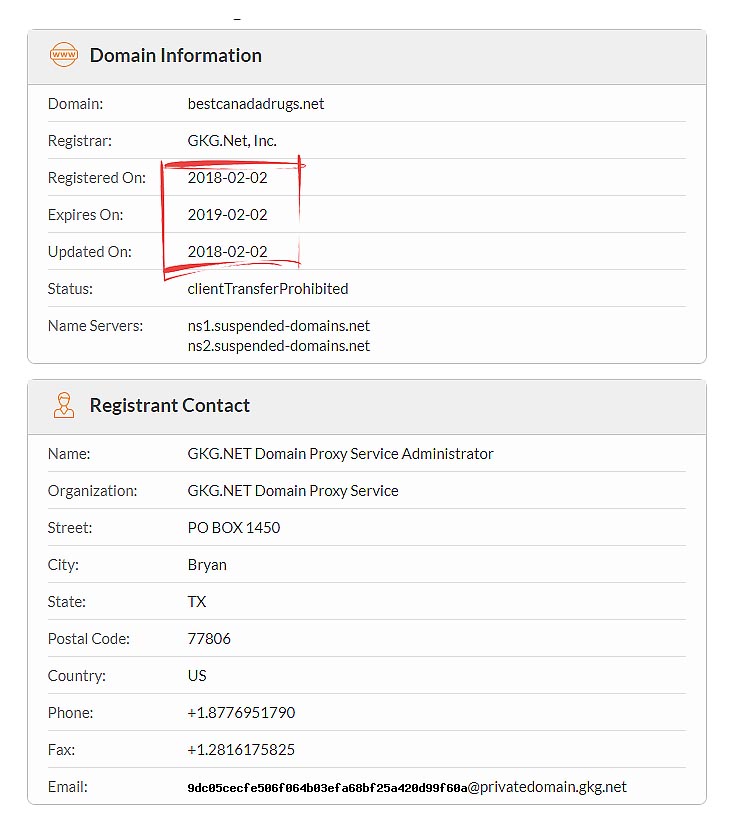The image size is (732, 830).
Task: Click the phone number +1.8776951790
Action: point(241,713)
